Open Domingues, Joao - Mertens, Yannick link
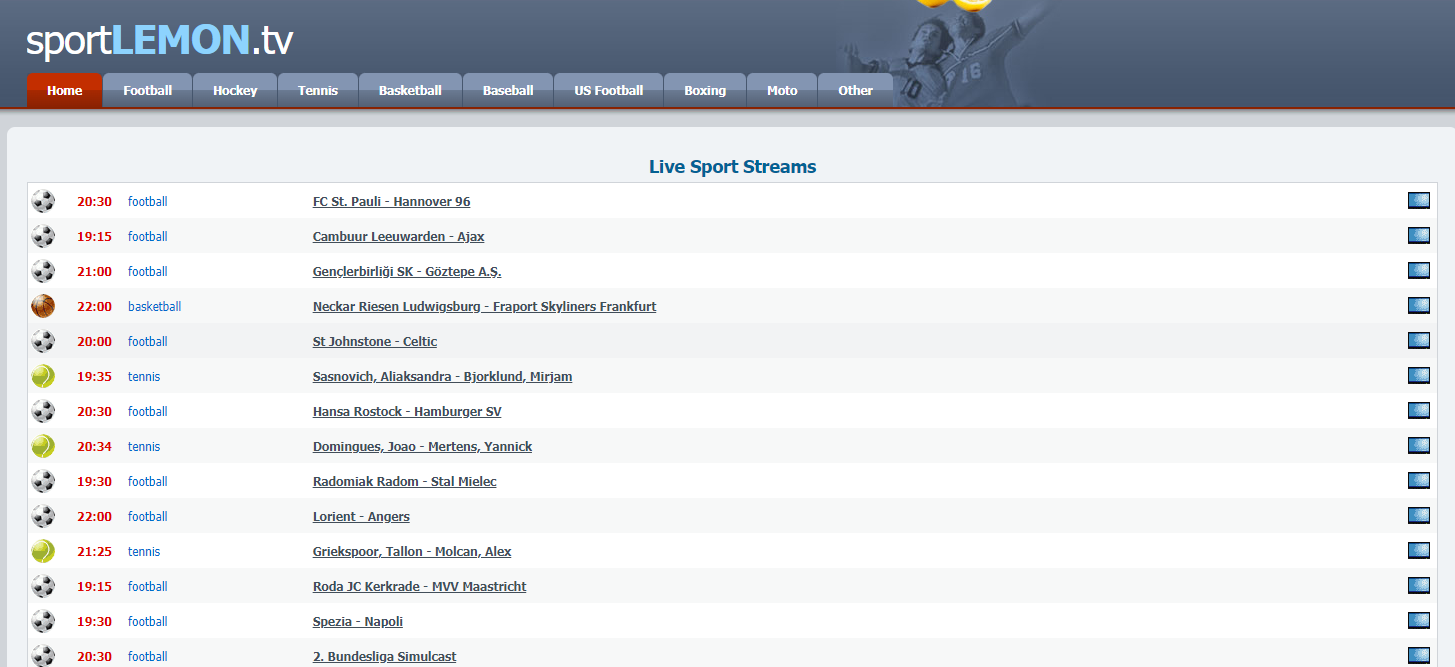Screen dimensions: 1455x667 click(x=422, y=446)
